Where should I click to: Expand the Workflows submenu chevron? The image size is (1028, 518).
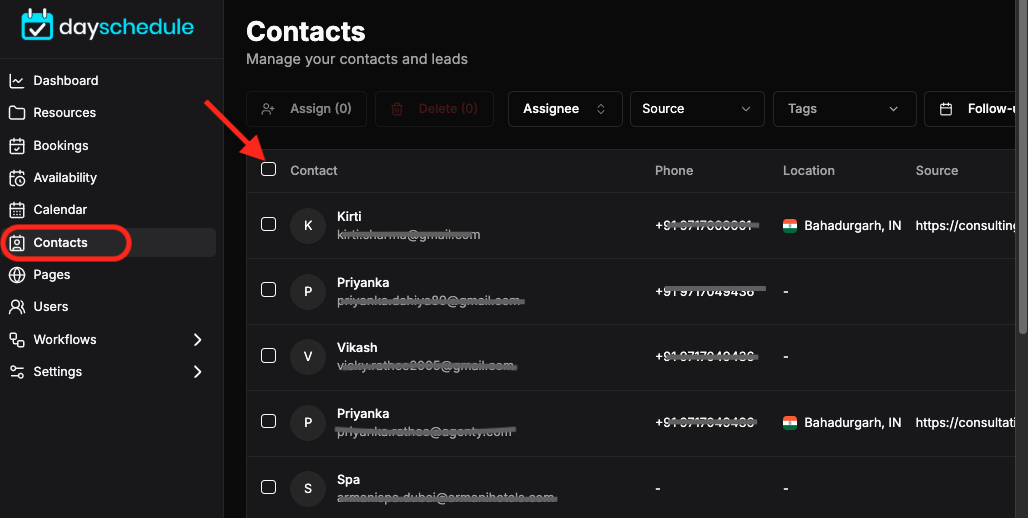(x=197, y=340)
